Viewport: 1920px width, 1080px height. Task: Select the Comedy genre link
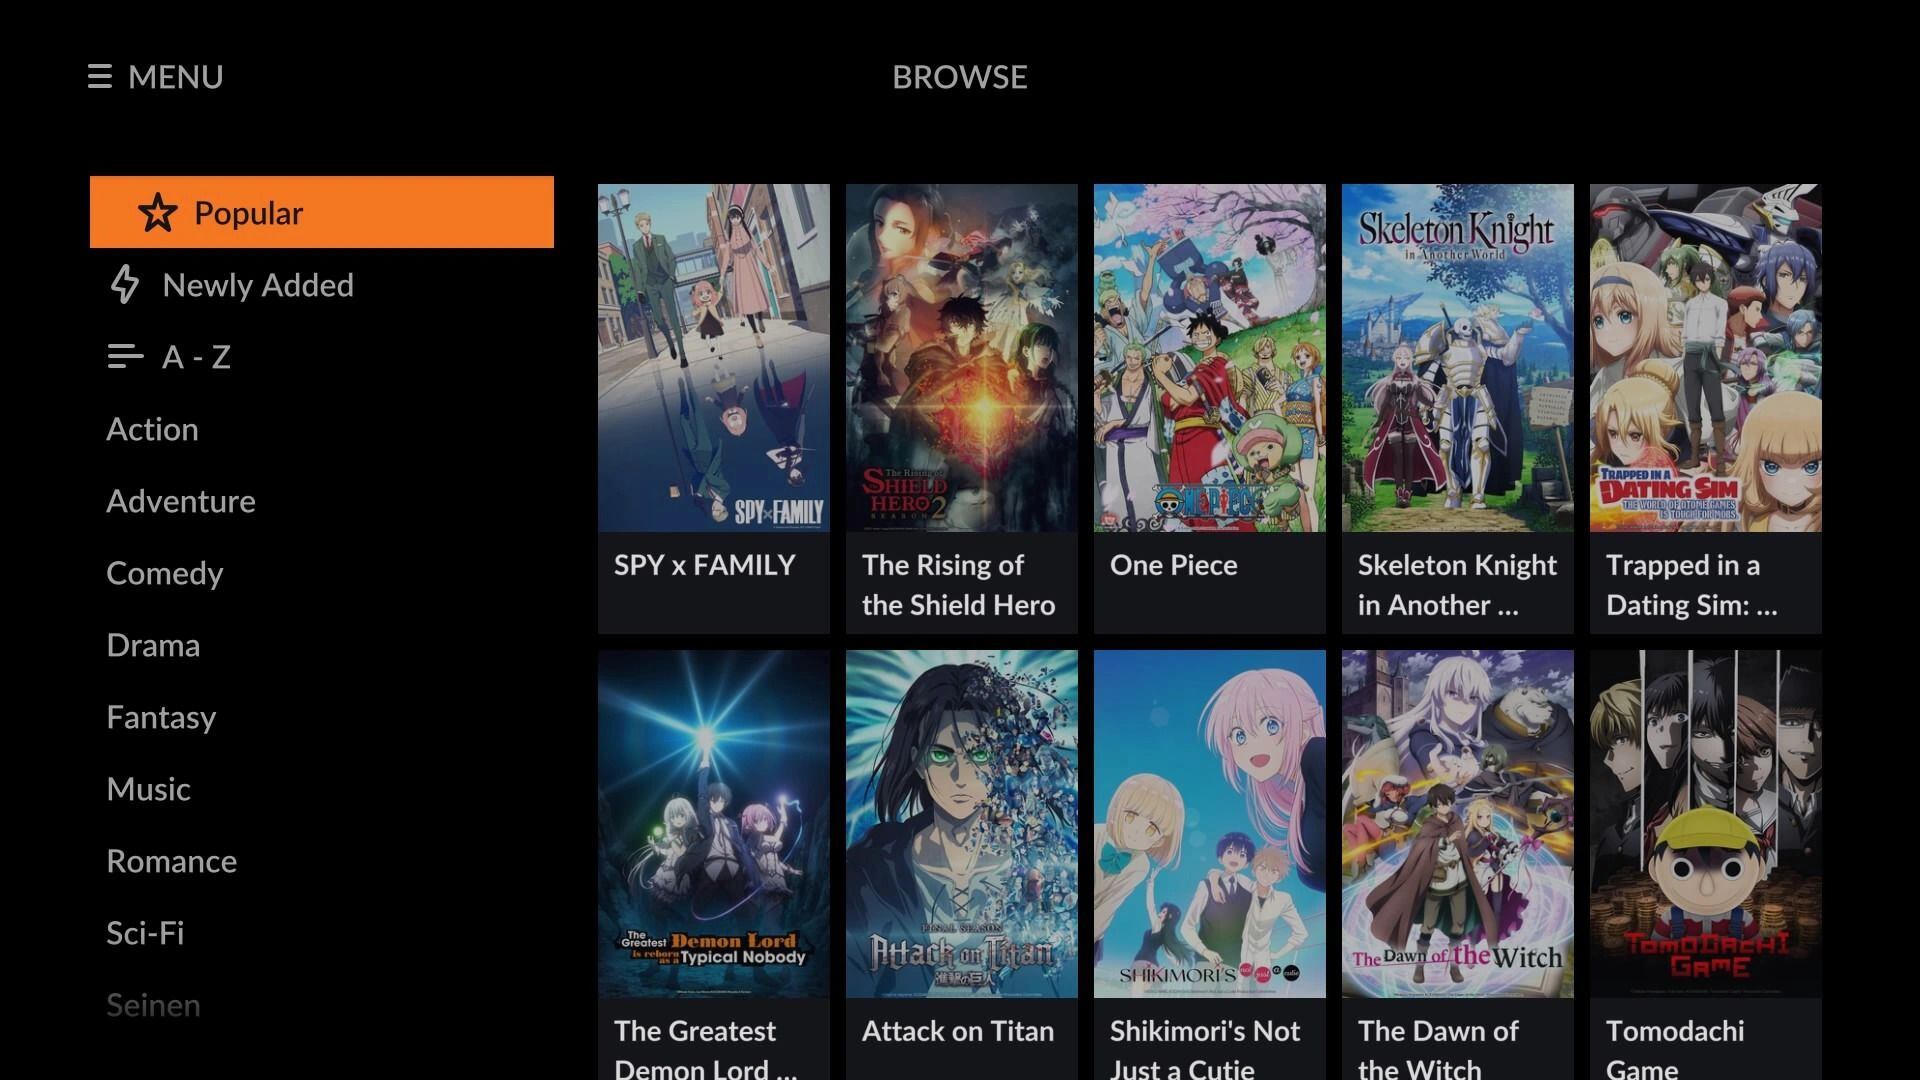point(165,574)
